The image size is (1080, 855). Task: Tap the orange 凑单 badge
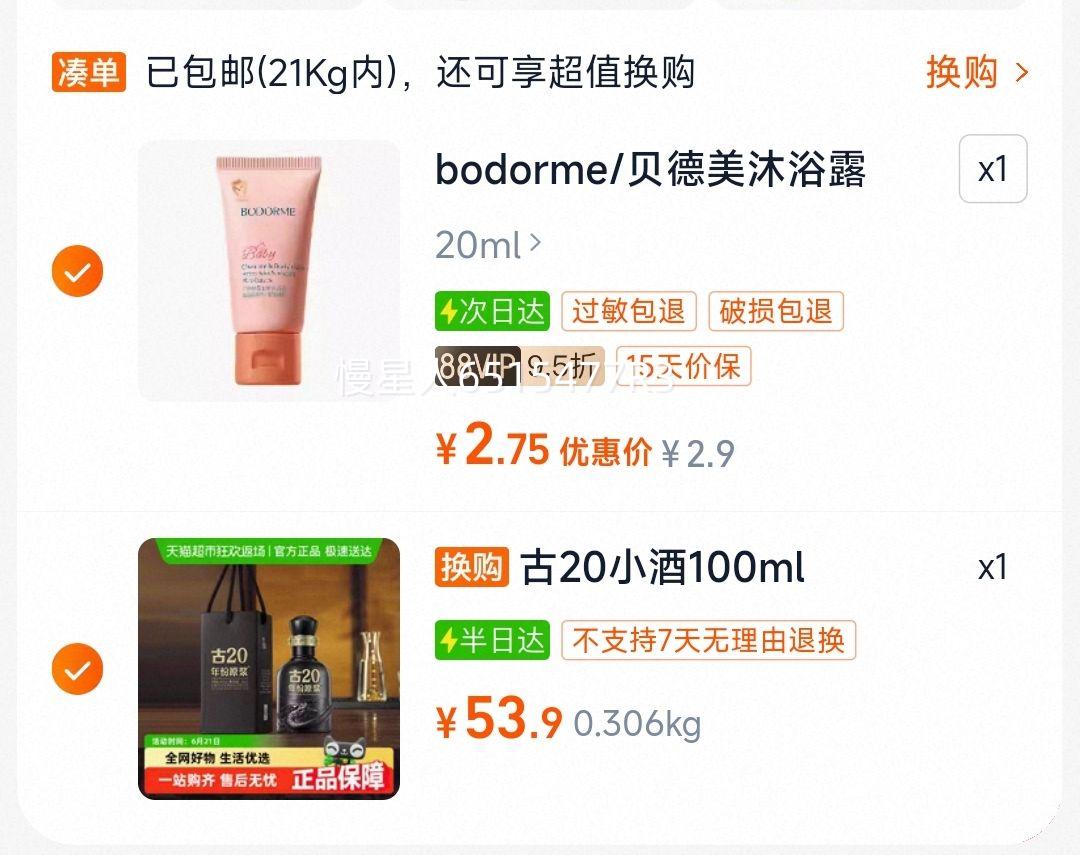pos(88,72)
